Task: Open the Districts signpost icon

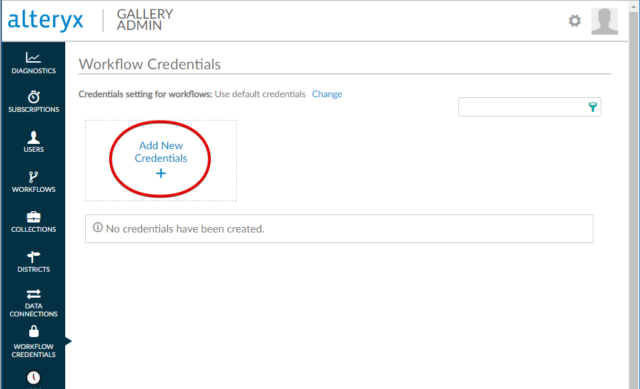Action: (x=33, y=257)
